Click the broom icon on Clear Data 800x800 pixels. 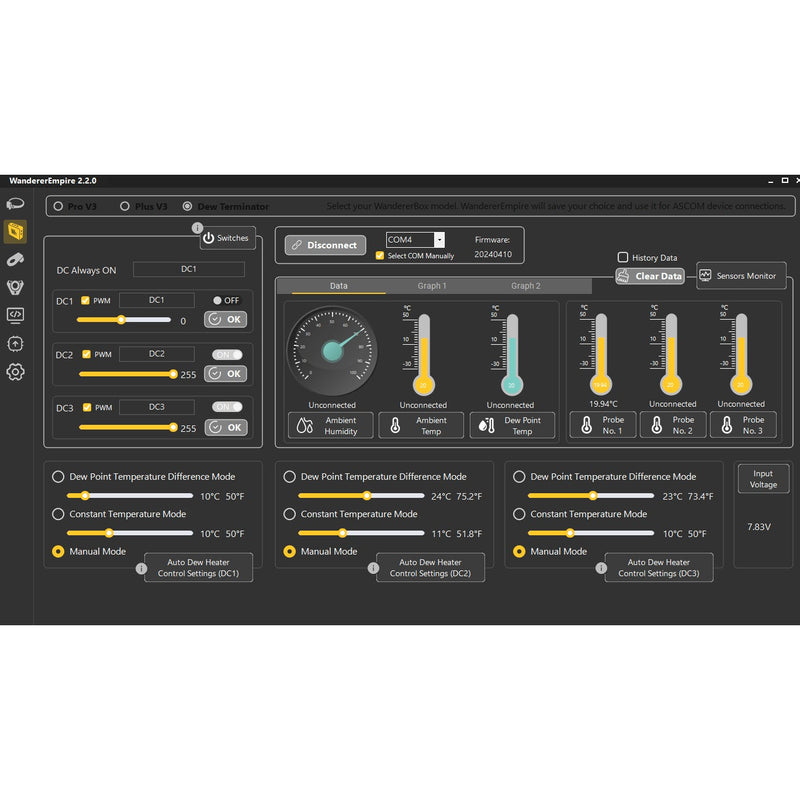point(623,276)
